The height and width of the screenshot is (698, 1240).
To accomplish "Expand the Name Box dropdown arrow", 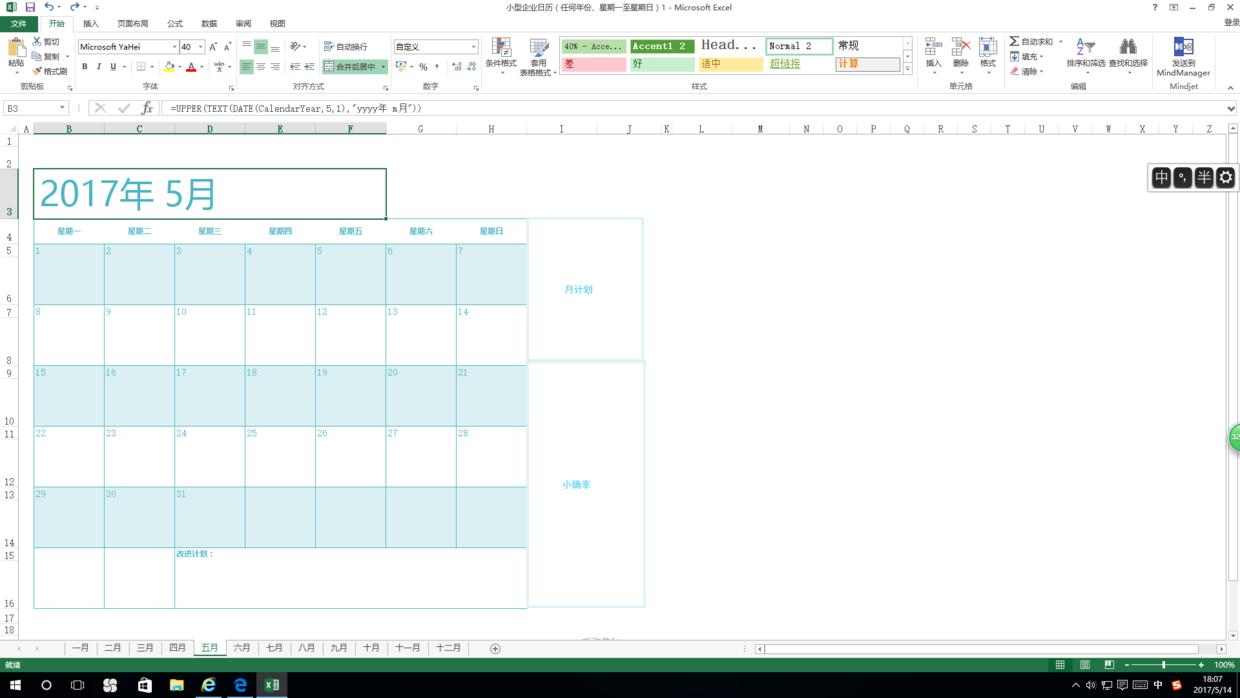I will pos(62,108).
